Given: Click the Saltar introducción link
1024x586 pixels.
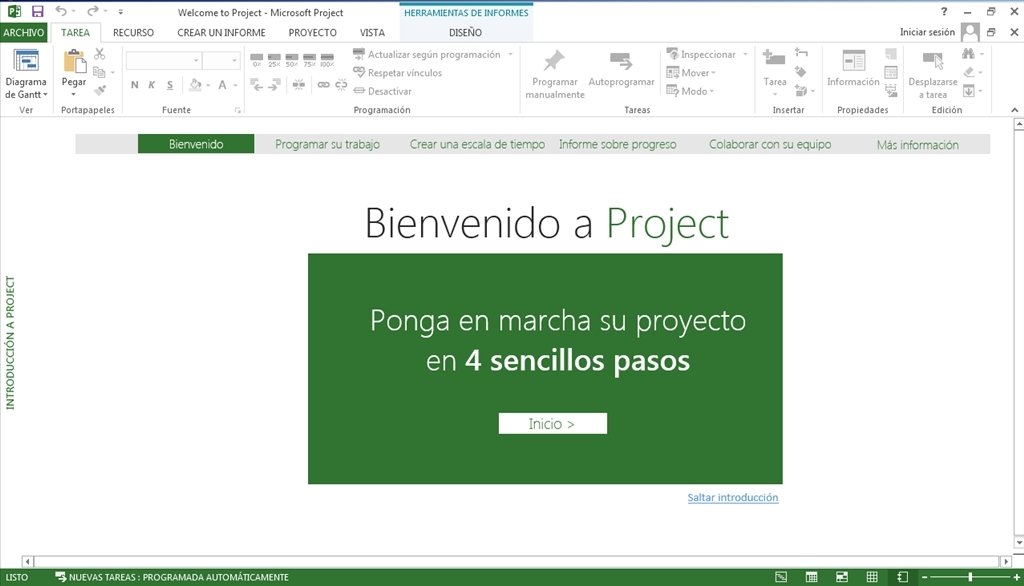Looking at the screenshot, I should (x=734, y=496).
